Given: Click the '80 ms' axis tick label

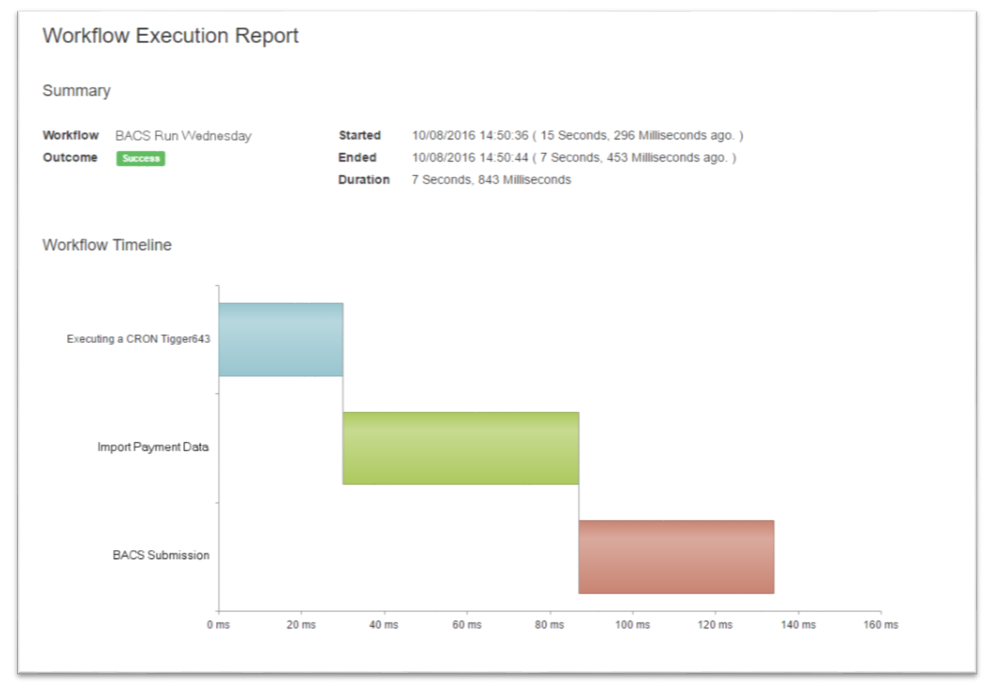Looking at the screenshot, I should click(x=549, y=625).
